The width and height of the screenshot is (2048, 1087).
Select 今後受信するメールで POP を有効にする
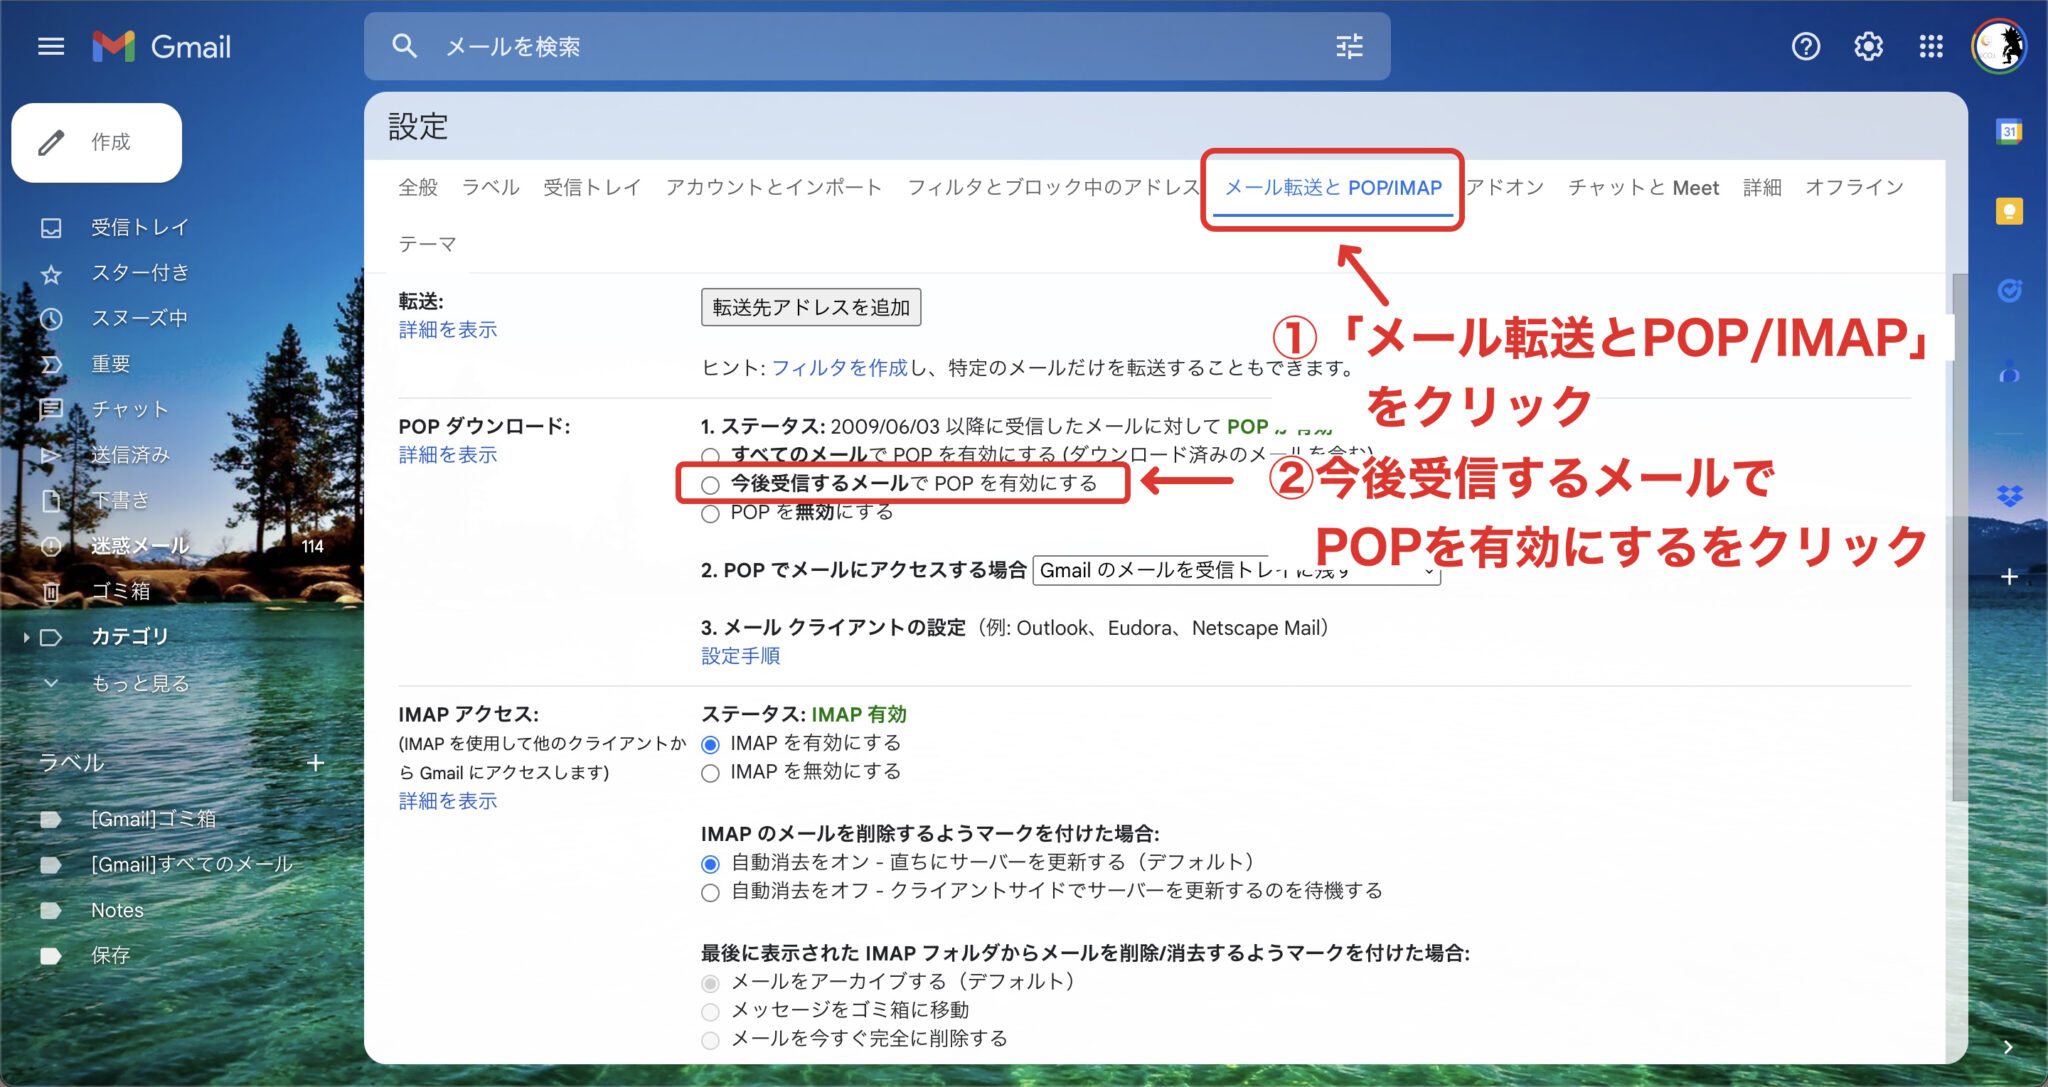point(710,484)
